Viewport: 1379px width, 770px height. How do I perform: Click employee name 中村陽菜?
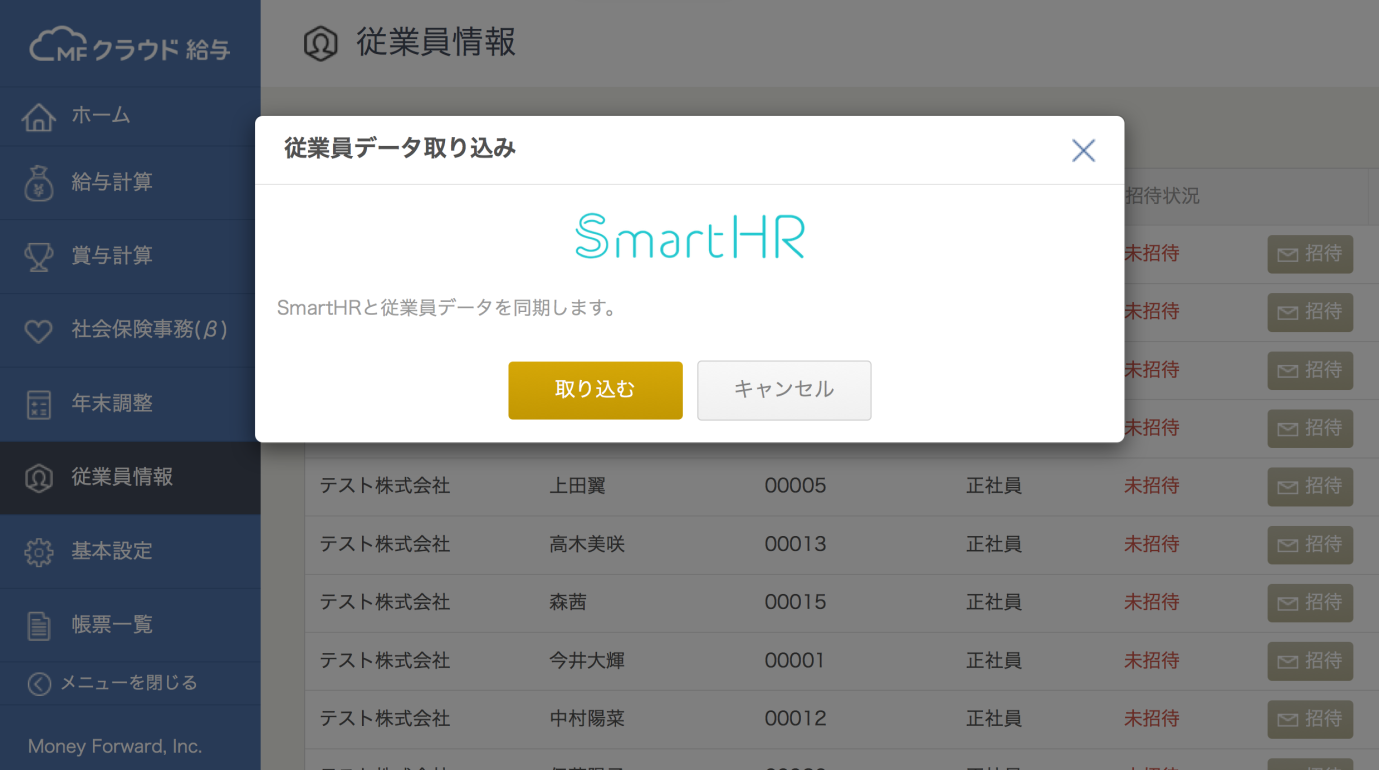(587, 719)
